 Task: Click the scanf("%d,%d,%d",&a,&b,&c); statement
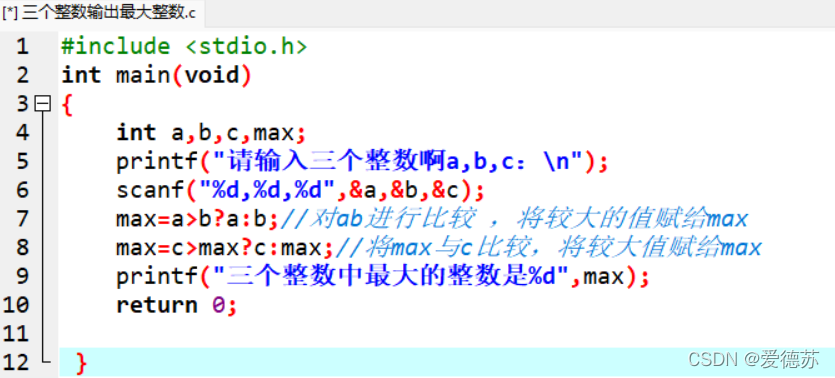coord(300,191)
